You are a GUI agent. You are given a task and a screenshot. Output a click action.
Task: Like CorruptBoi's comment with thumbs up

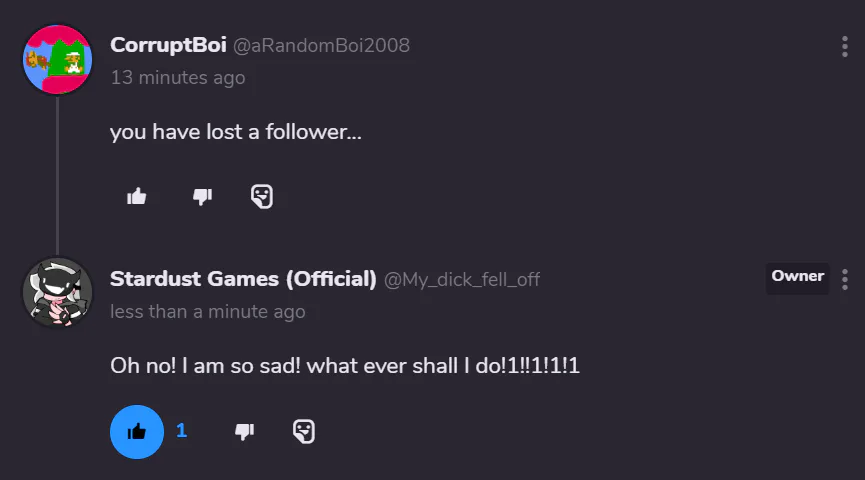tap(137, 196)
